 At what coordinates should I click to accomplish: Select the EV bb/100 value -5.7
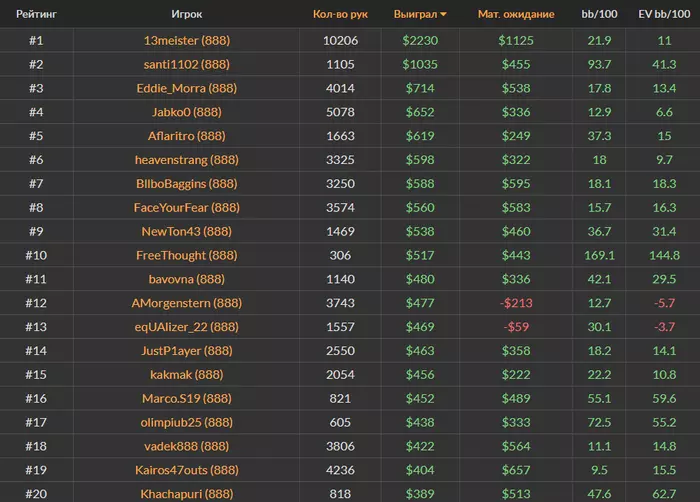tap(664, 303)
